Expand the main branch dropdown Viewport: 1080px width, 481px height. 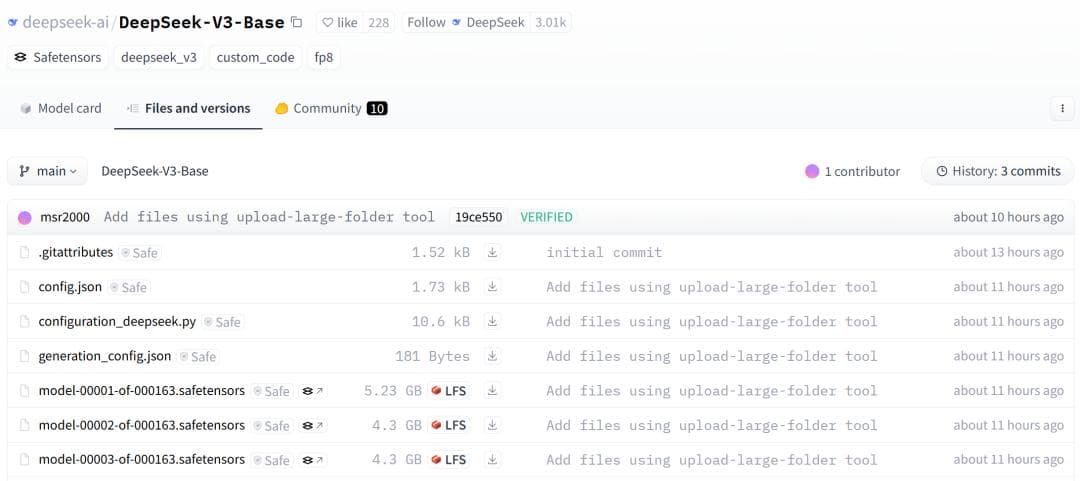pos(48,171)
